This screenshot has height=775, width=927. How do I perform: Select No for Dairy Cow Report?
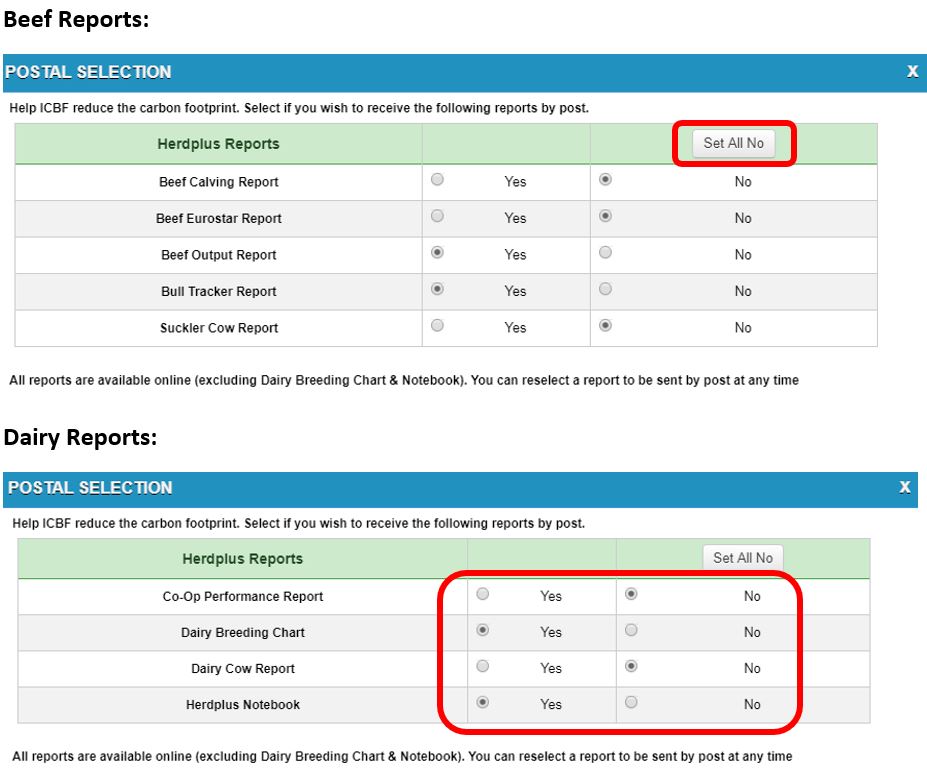(x=631, y=666)
